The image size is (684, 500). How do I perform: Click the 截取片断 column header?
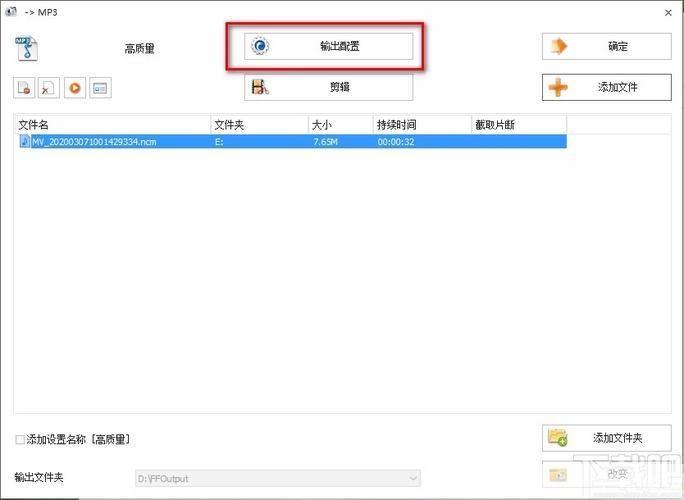pyautogui.click(x=519, y=125)
